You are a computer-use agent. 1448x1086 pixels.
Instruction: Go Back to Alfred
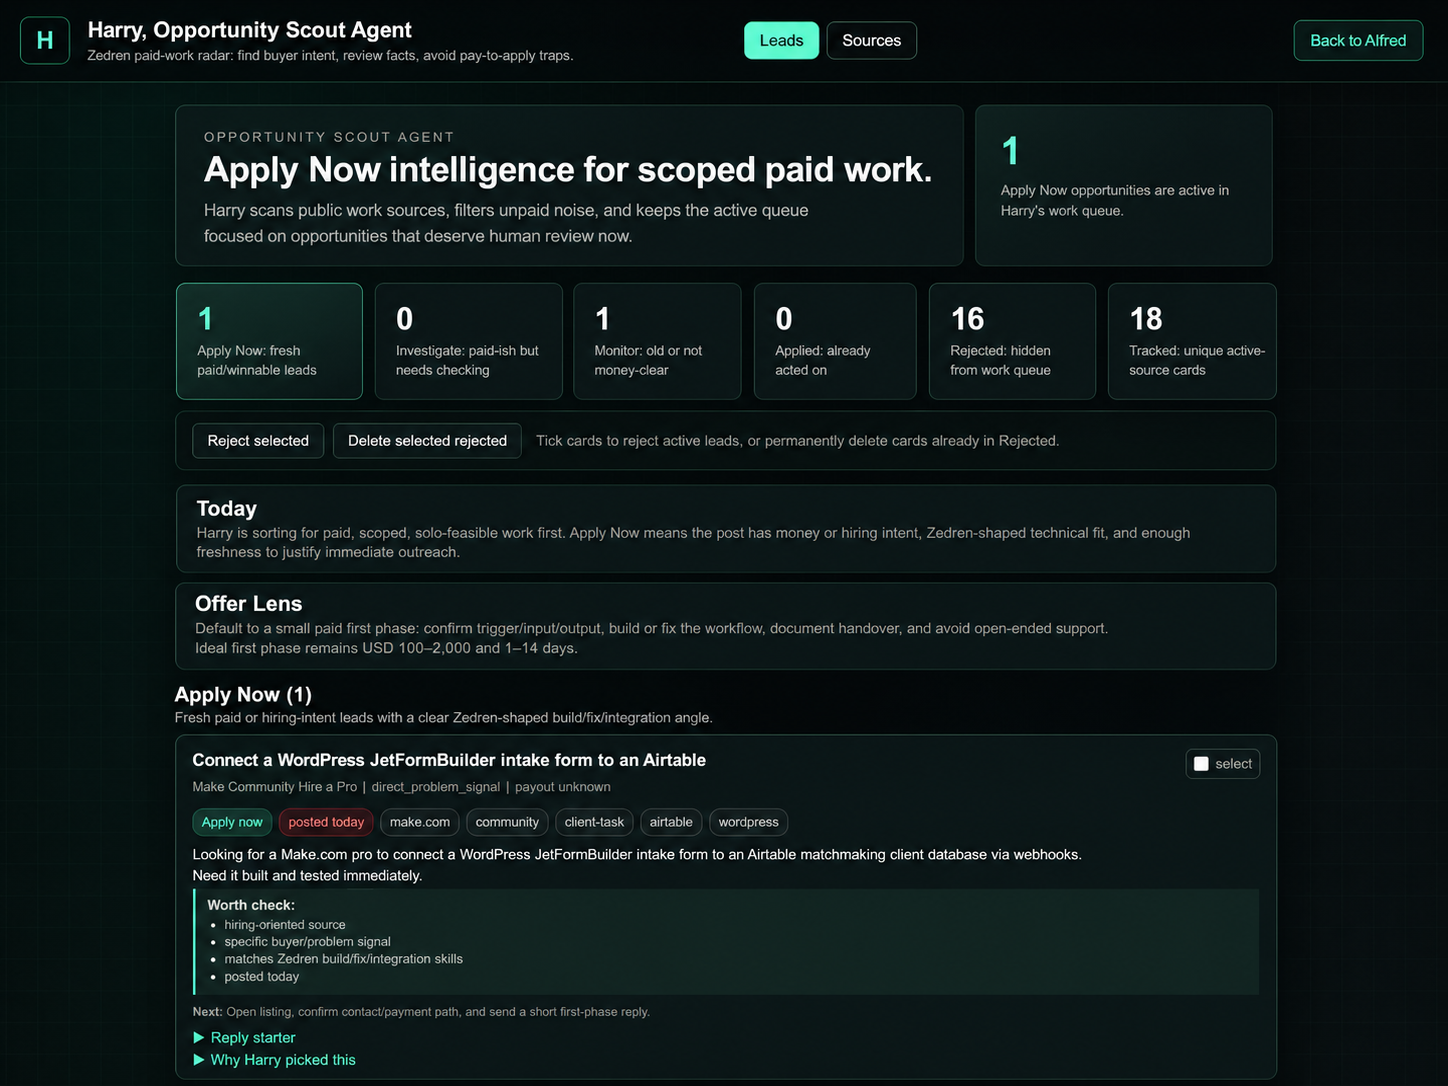1358,40
